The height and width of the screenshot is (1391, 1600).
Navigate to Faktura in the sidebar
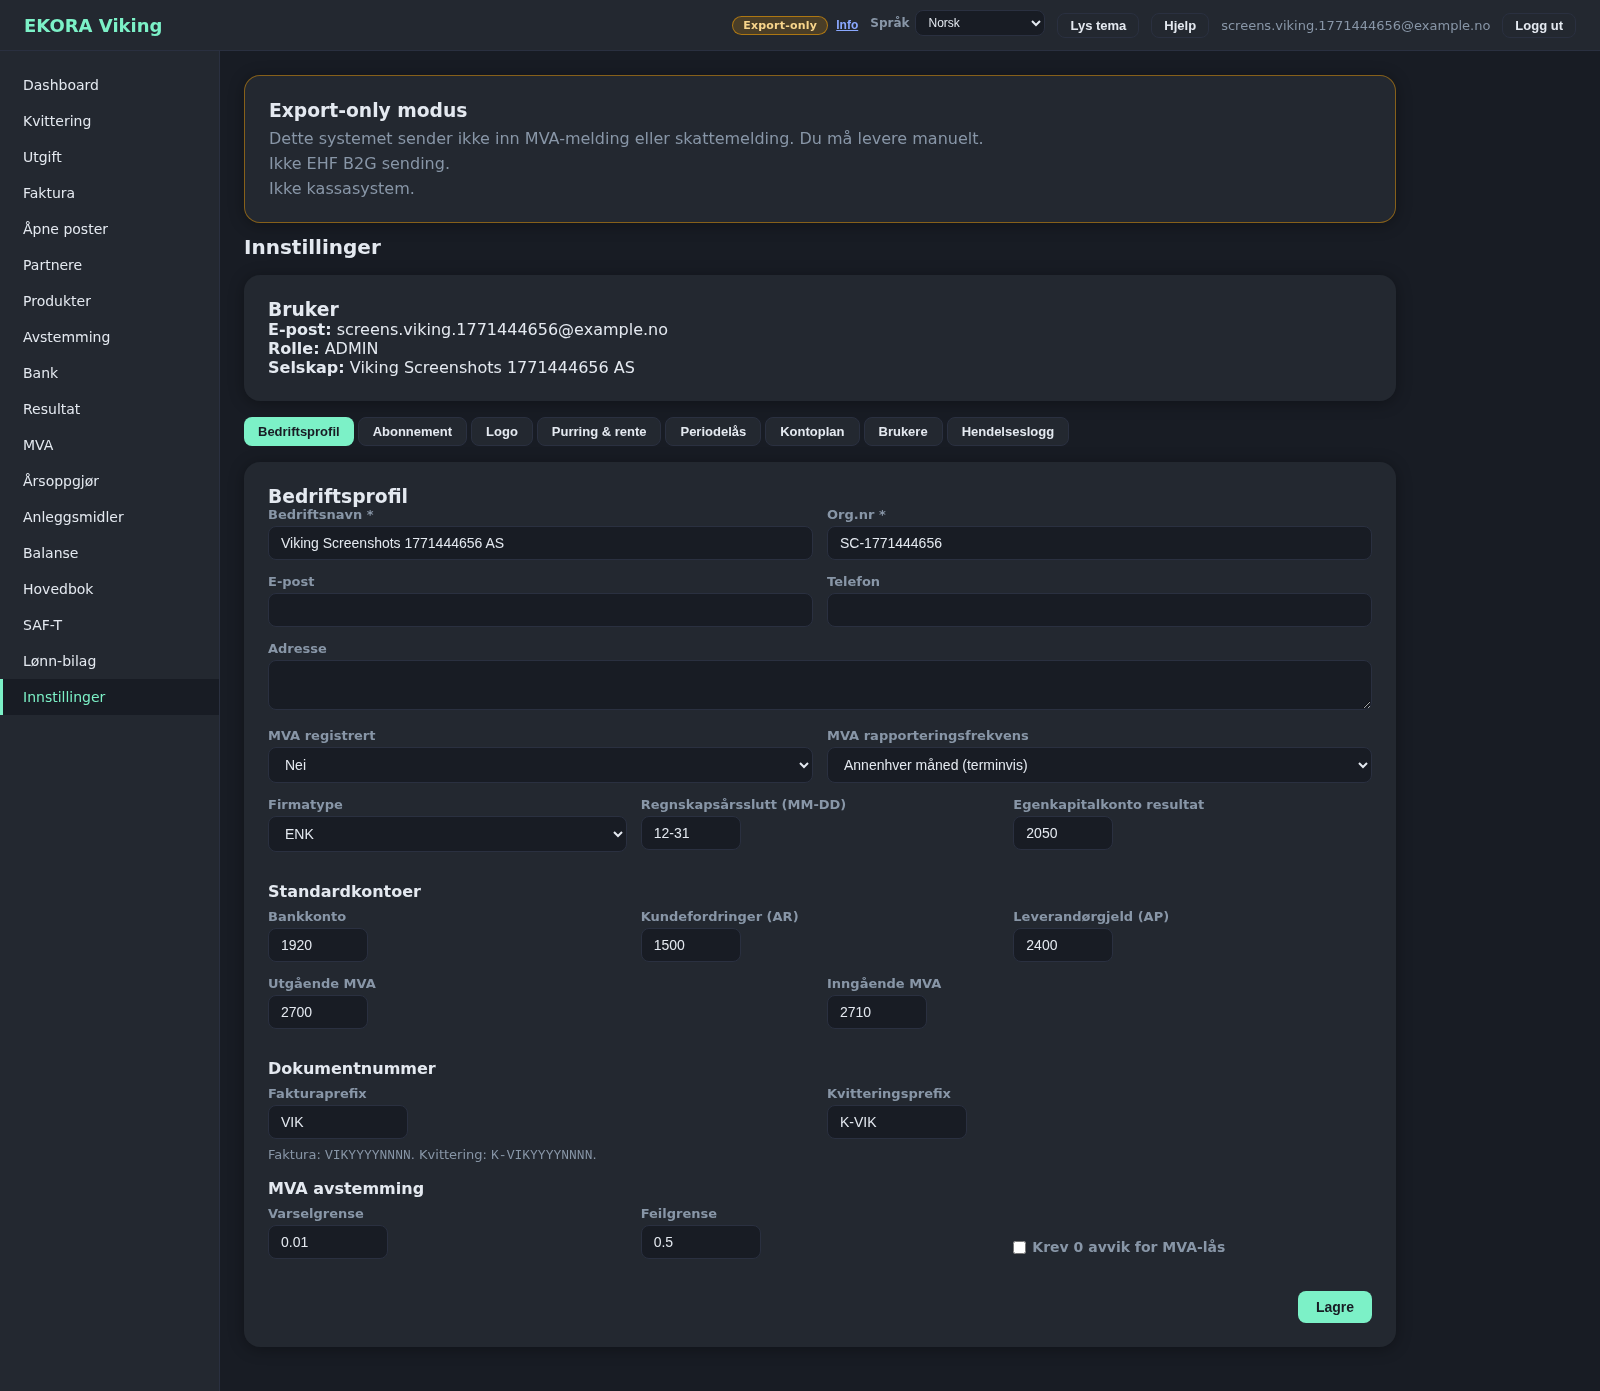pyautogui.click(x=49, y=193)
